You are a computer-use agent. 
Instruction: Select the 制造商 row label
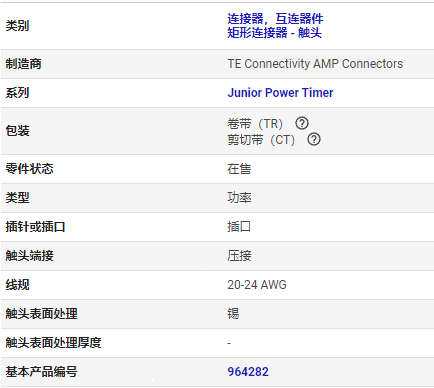(x=23, y=64)
